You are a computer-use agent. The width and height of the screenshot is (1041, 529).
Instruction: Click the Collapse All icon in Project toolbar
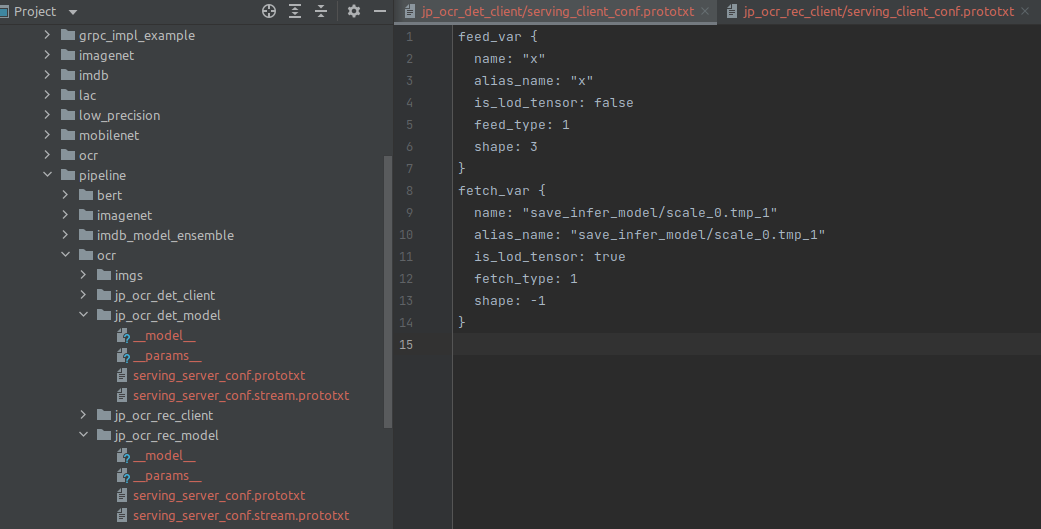[321, 11]
